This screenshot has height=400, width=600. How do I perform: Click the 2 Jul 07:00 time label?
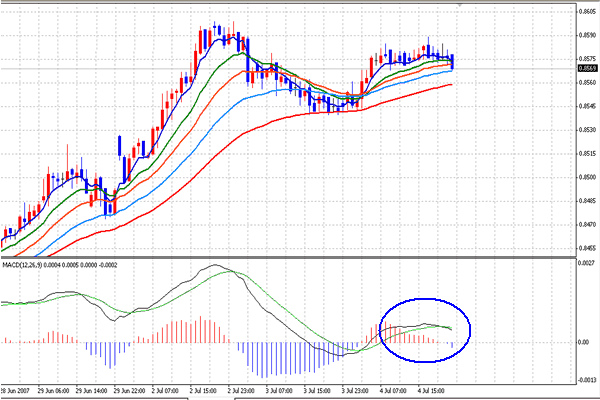click(165, 391)
